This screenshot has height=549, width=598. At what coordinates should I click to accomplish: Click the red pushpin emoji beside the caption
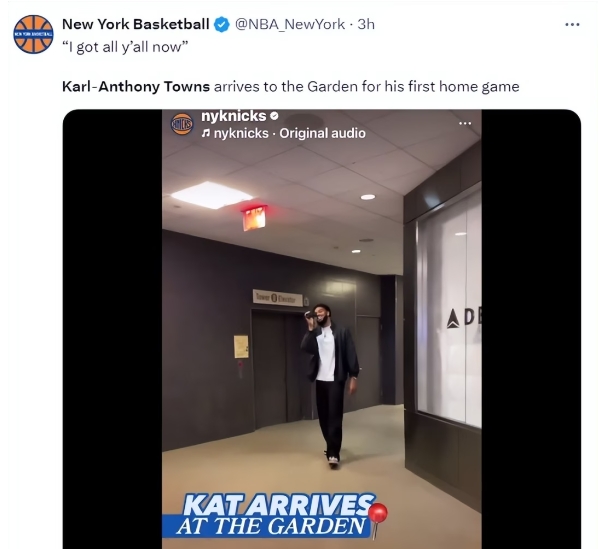[x=377, y=519]
